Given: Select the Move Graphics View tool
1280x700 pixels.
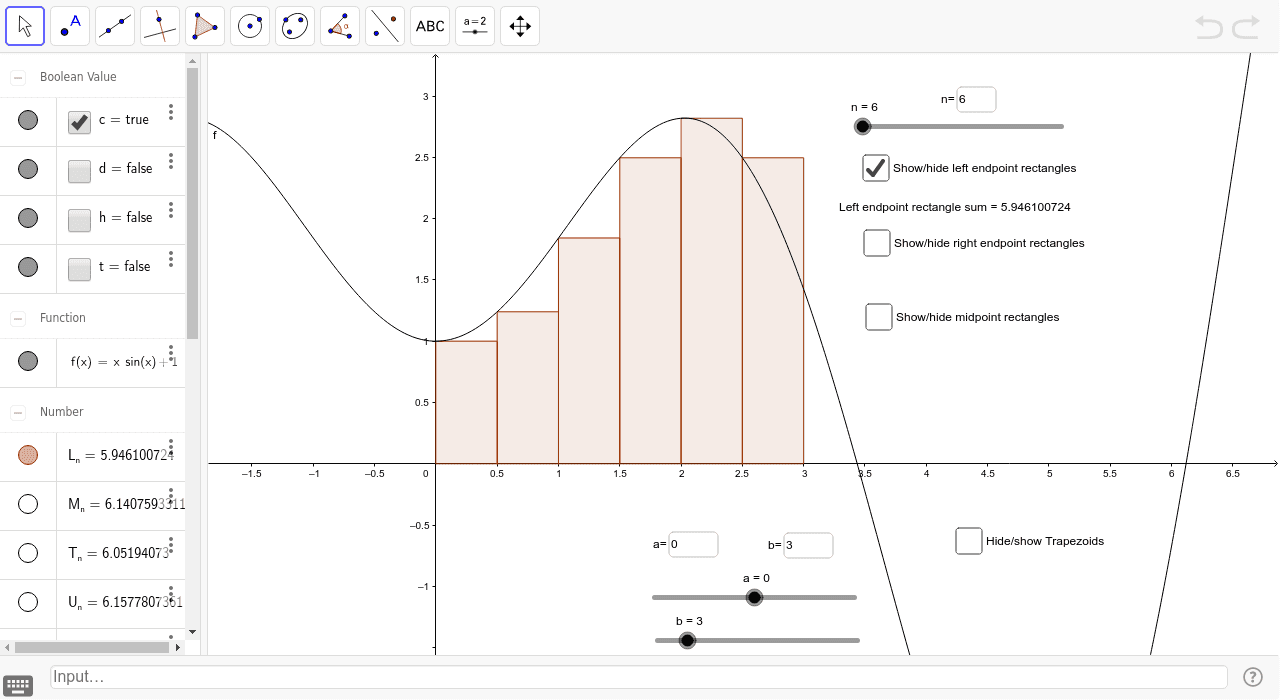Looking at the screenshot, I should (x=520, y=26).
